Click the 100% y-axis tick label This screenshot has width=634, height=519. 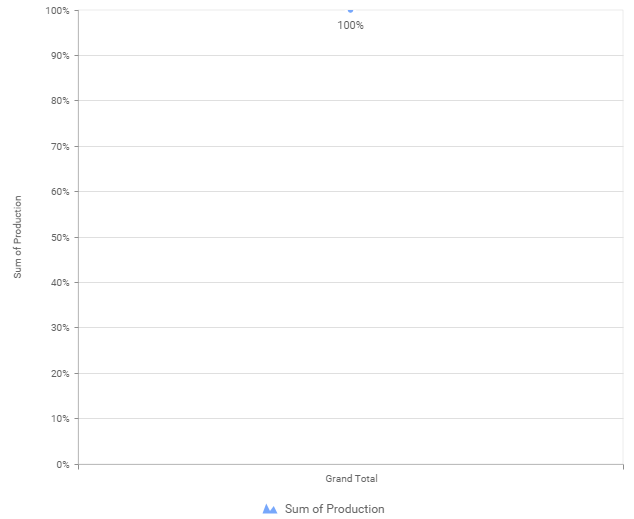(x=57, y=10)
